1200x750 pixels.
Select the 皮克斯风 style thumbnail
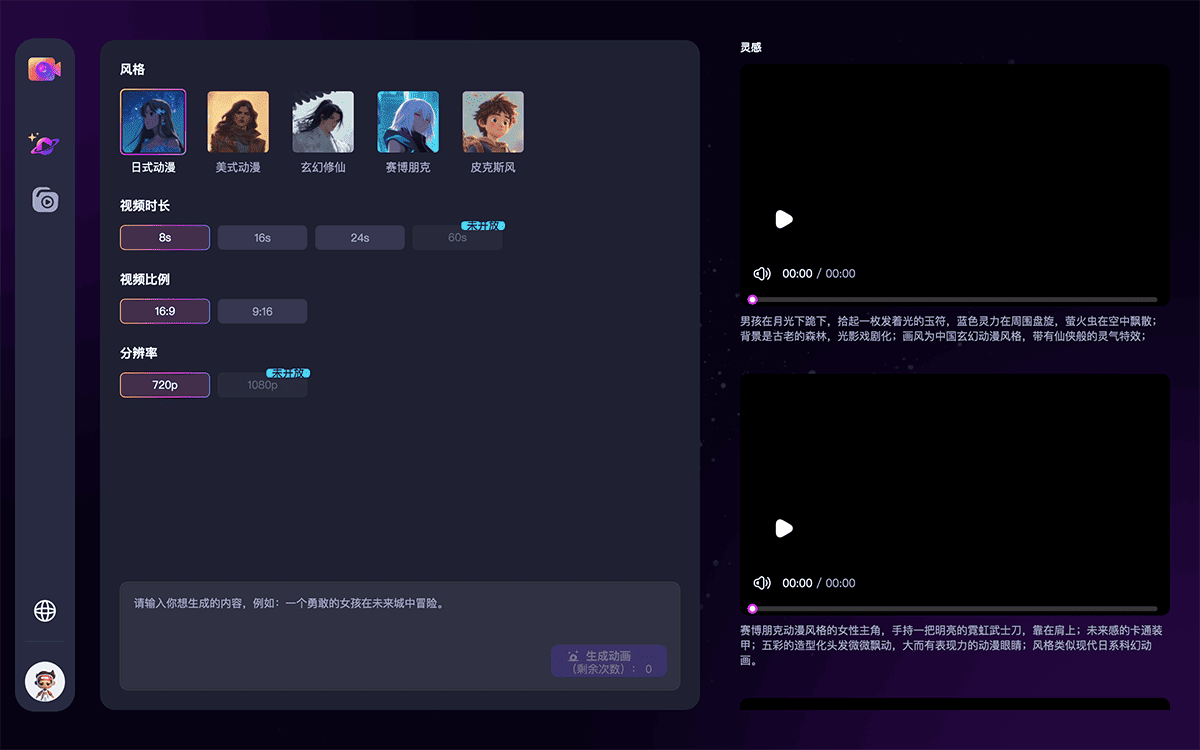coord(492,120)
